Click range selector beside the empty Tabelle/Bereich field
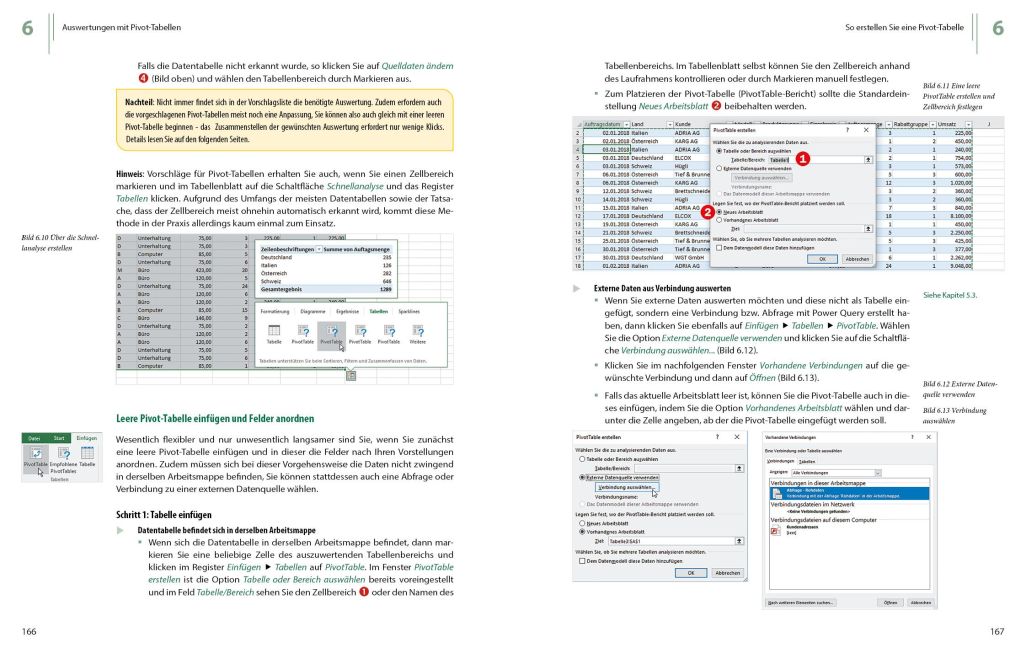The image size is (1026, 648). click(739, 469)
